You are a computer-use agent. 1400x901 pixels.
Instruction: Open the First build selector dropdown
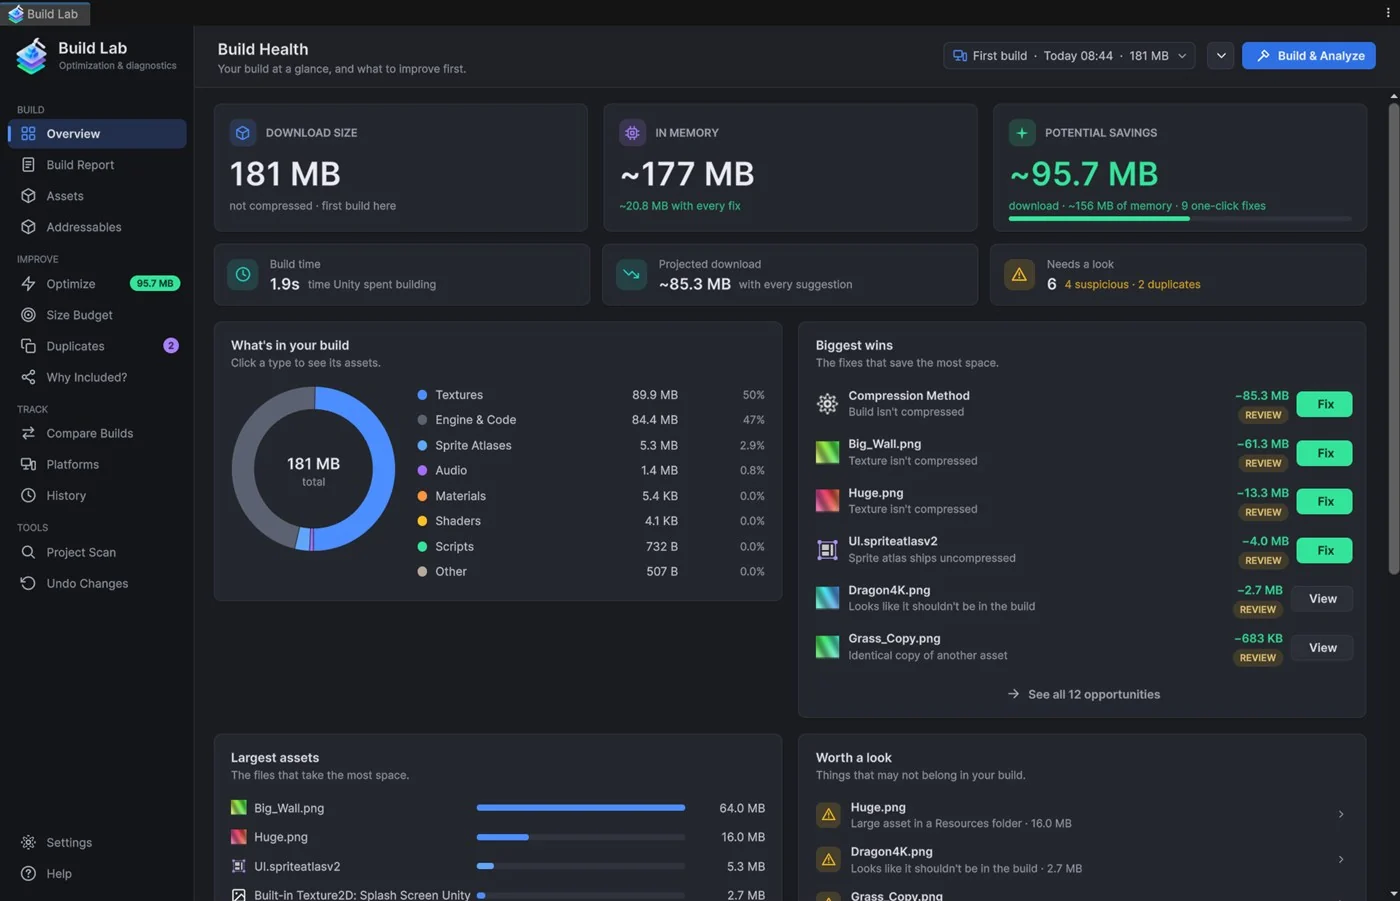[1069, 56]
